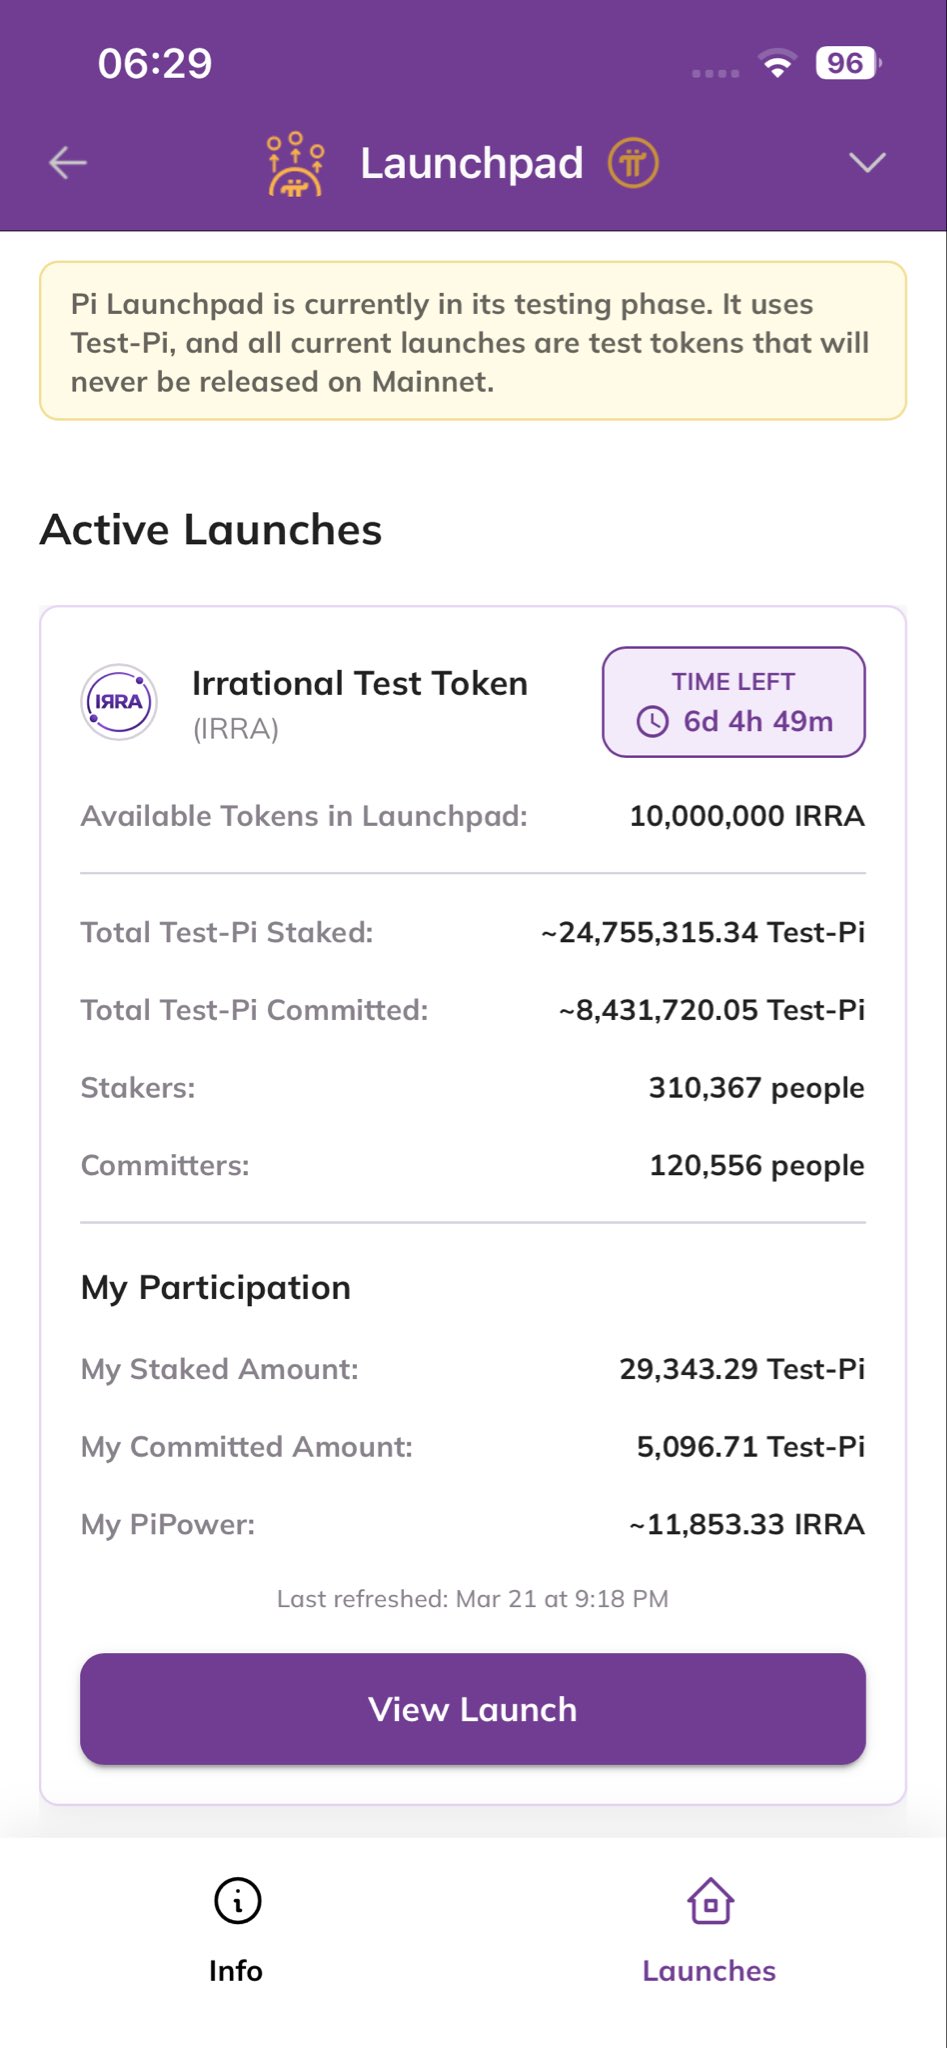Click the Launchpad rocket logo icon
Image resolution: width=947 pixels, height=2048 pixels.
[x=295, y=163]
